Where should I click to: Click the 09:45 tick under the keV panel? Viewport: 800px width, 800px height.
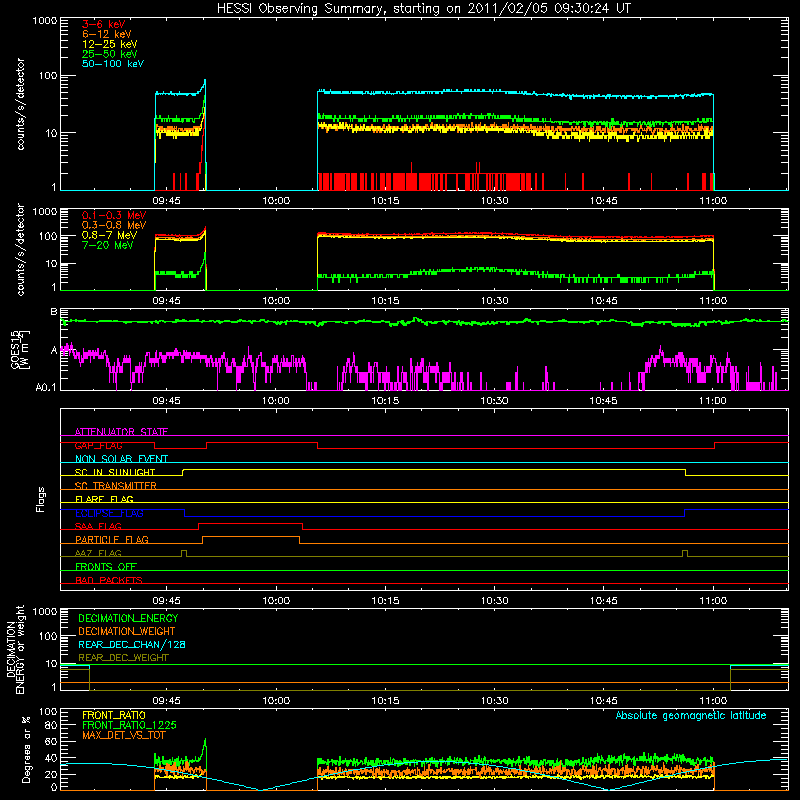click(x=166, y=201)
